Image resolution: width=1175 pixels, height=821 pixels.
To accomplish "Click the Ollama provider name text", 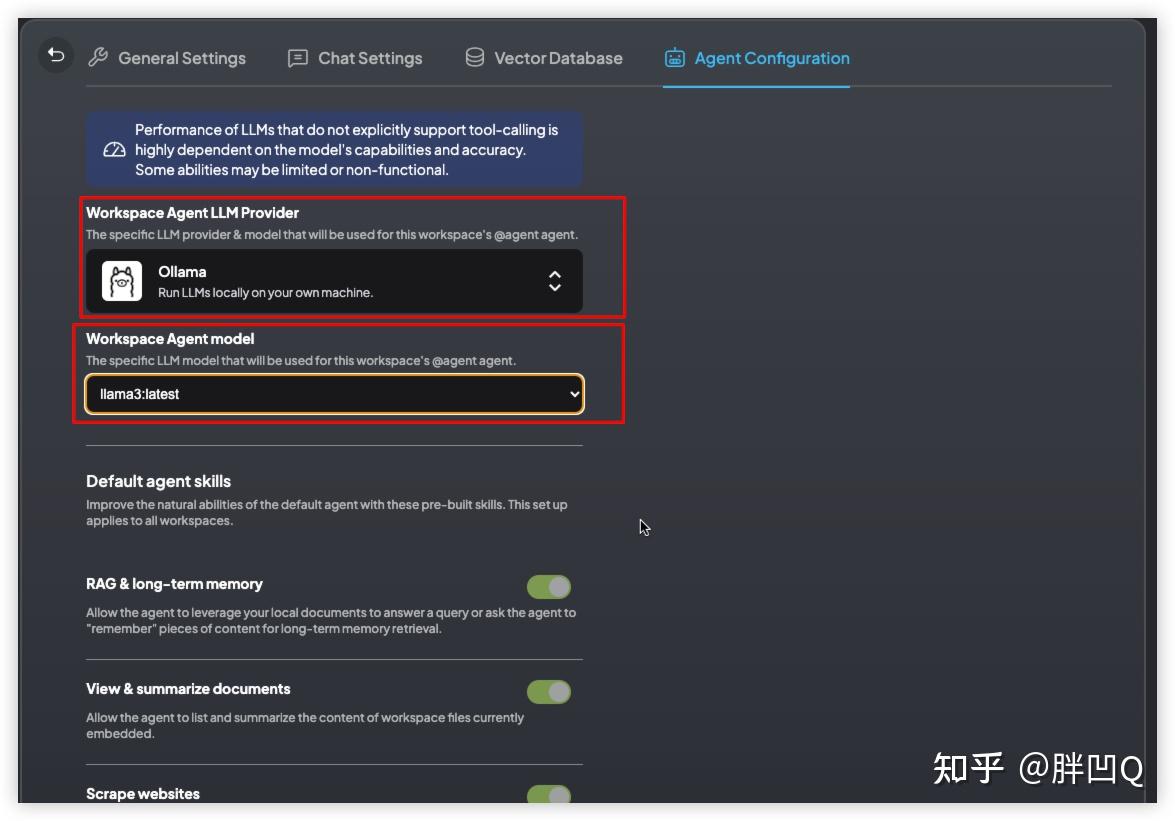I will (182, 272).
